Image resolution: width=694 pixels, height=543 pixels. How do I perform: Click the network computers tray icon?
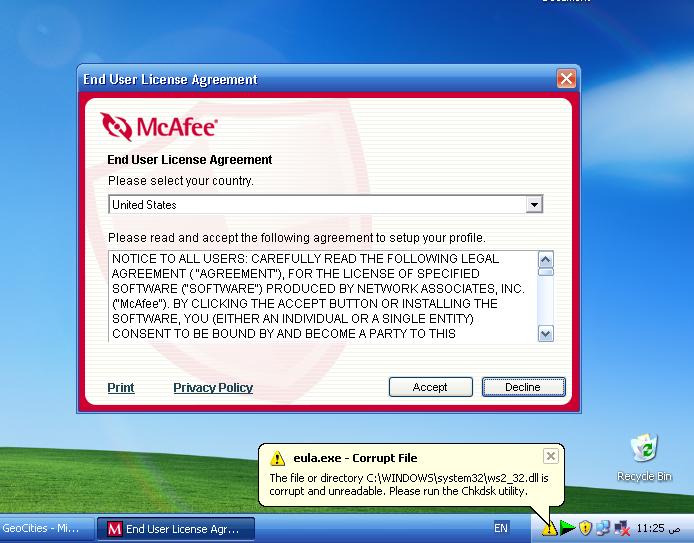(603, 528)
